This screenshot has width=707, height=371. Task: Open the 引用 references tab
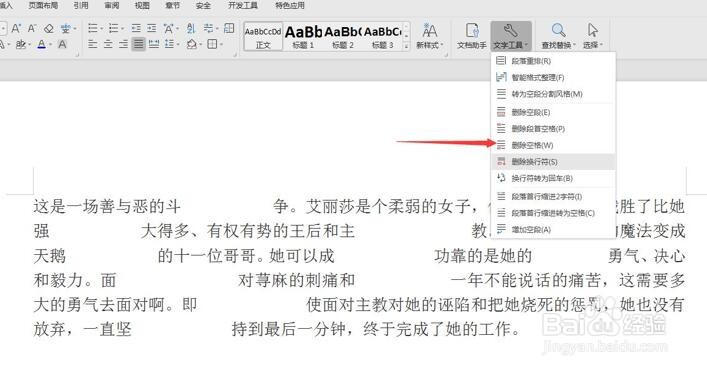[x=81, y=5]
